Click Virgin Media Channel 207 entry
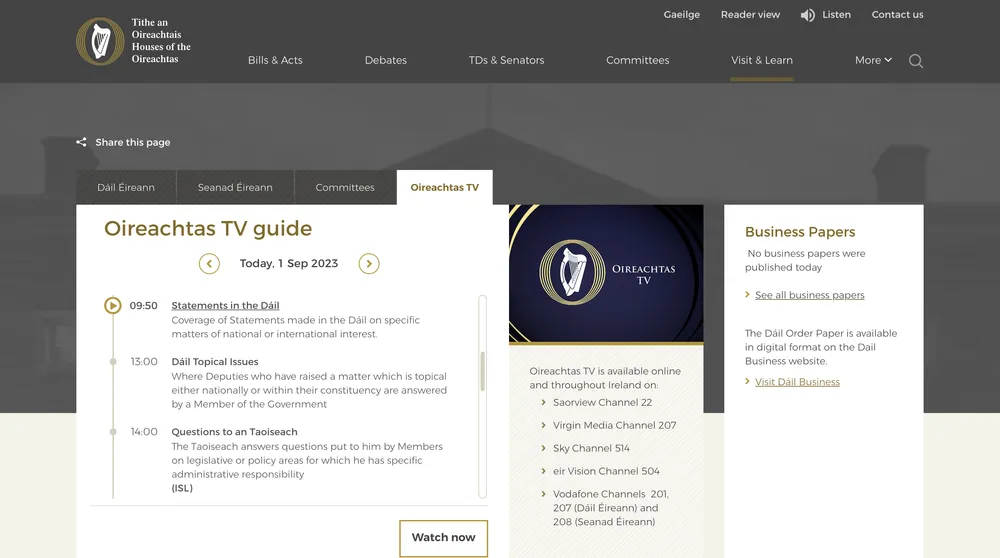The height and width of the screenshot is (558, 1000). (614, 425)
